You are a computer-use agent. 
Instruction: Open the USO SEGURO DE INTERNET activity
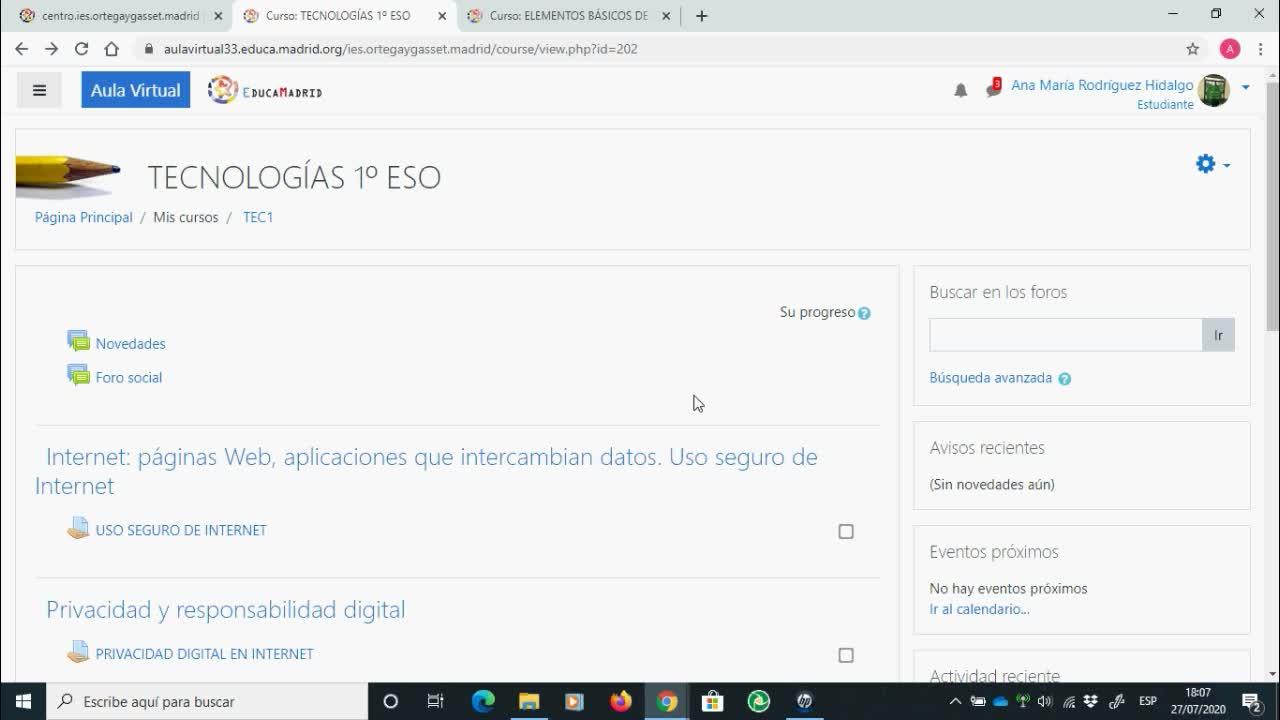(181, 530)
